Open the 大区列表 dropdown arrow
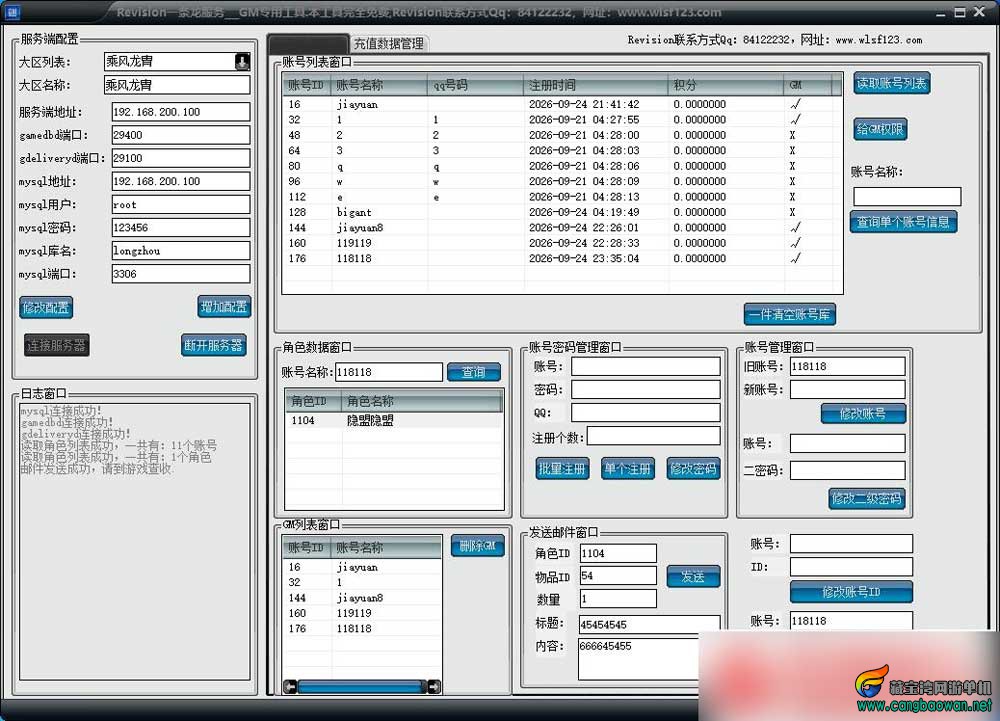Image resolution: width=1000 pixels, height=721 pixels. (242, 61)
